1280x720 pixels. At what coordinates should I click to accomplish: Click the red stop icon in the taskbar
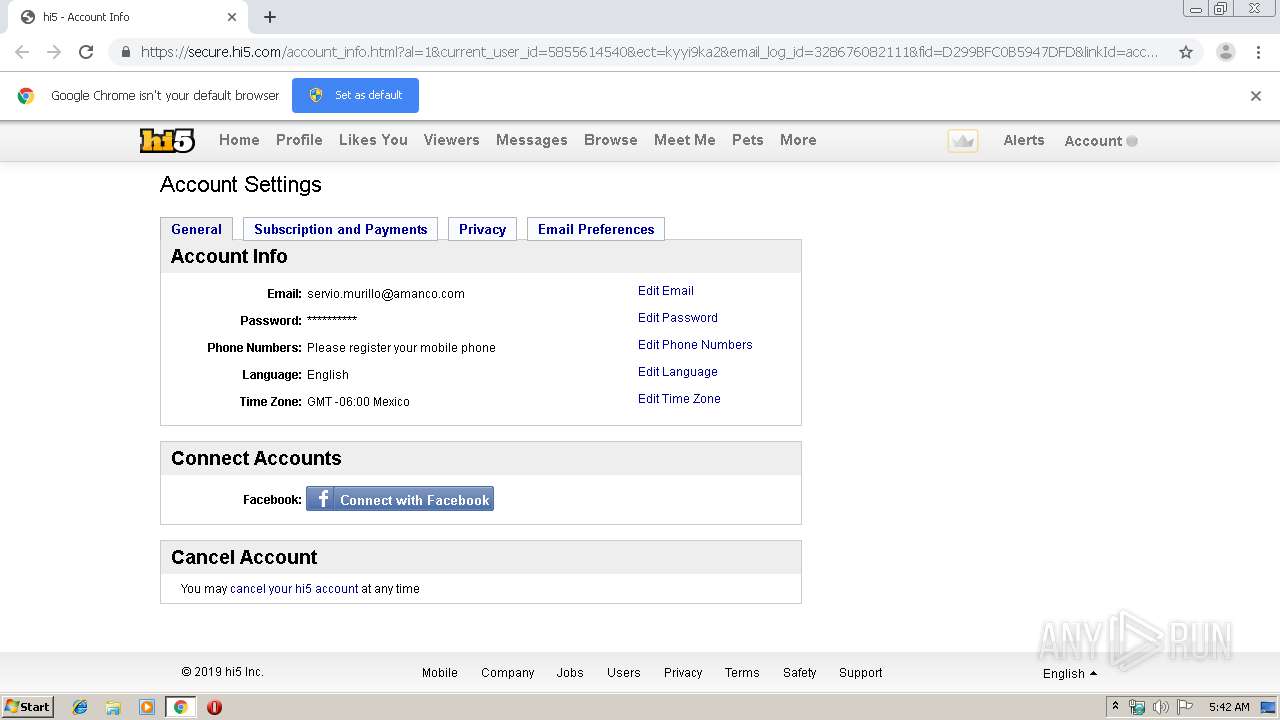pos(214,707)
